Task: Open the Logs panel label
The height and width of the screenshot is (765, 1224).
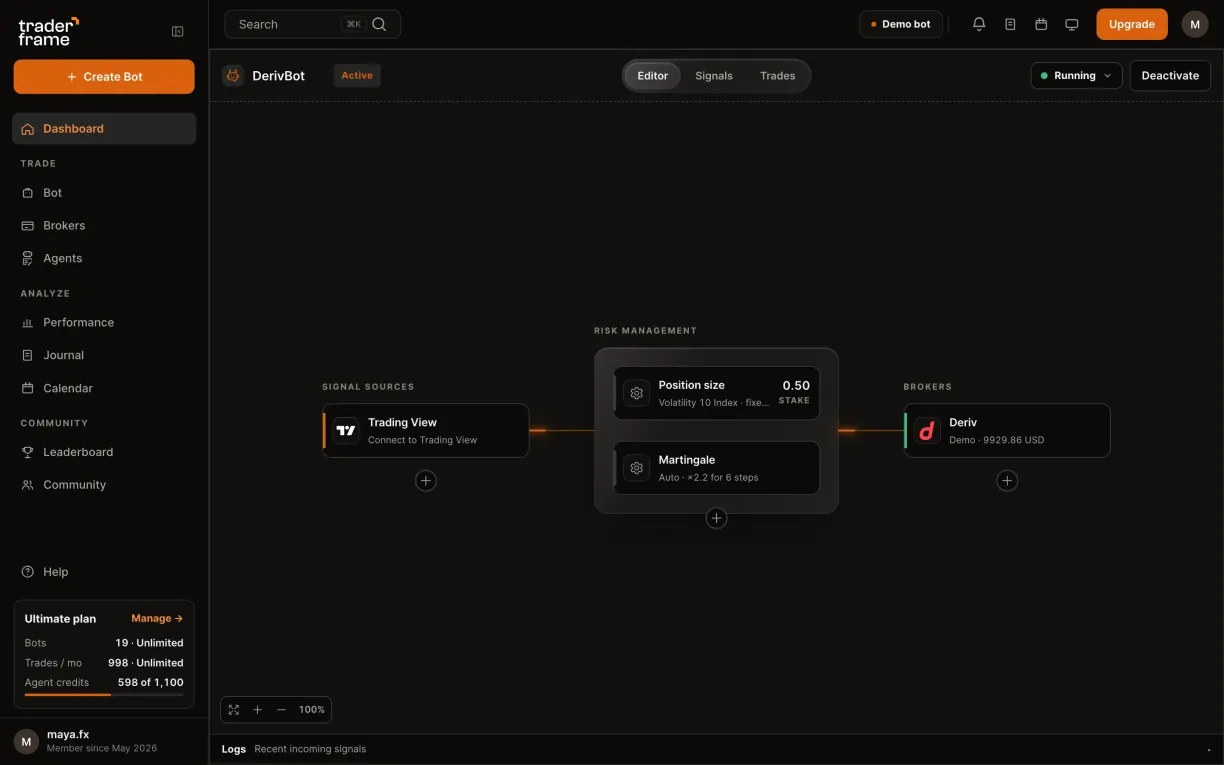Action: click(x=234, y=749)
